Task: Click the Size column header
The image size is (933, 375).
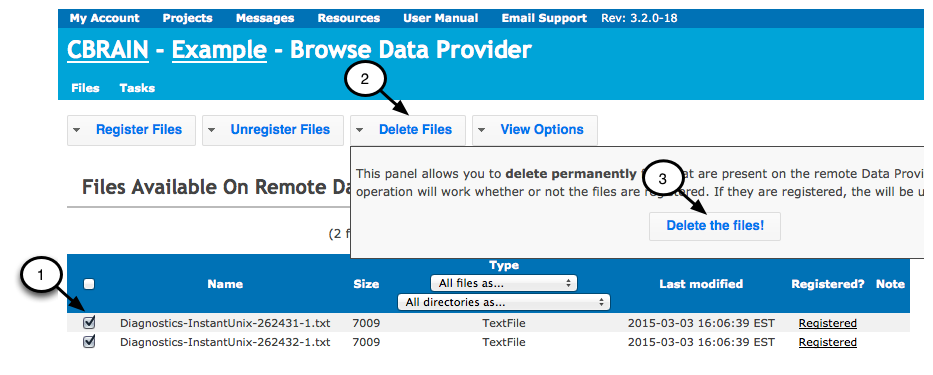Action: point(366,284)
